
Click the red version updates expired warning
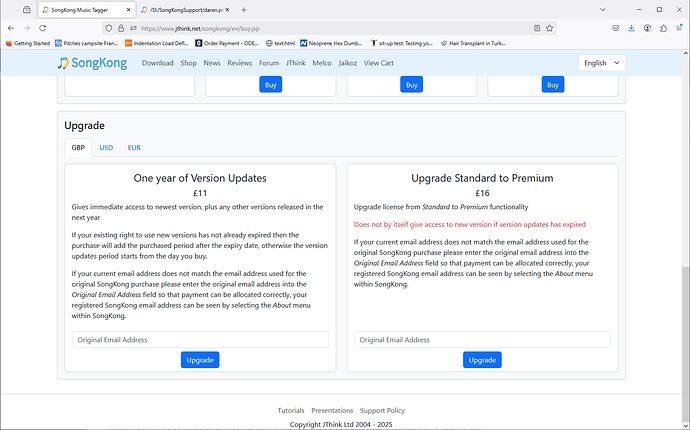(x=470, y=224)
